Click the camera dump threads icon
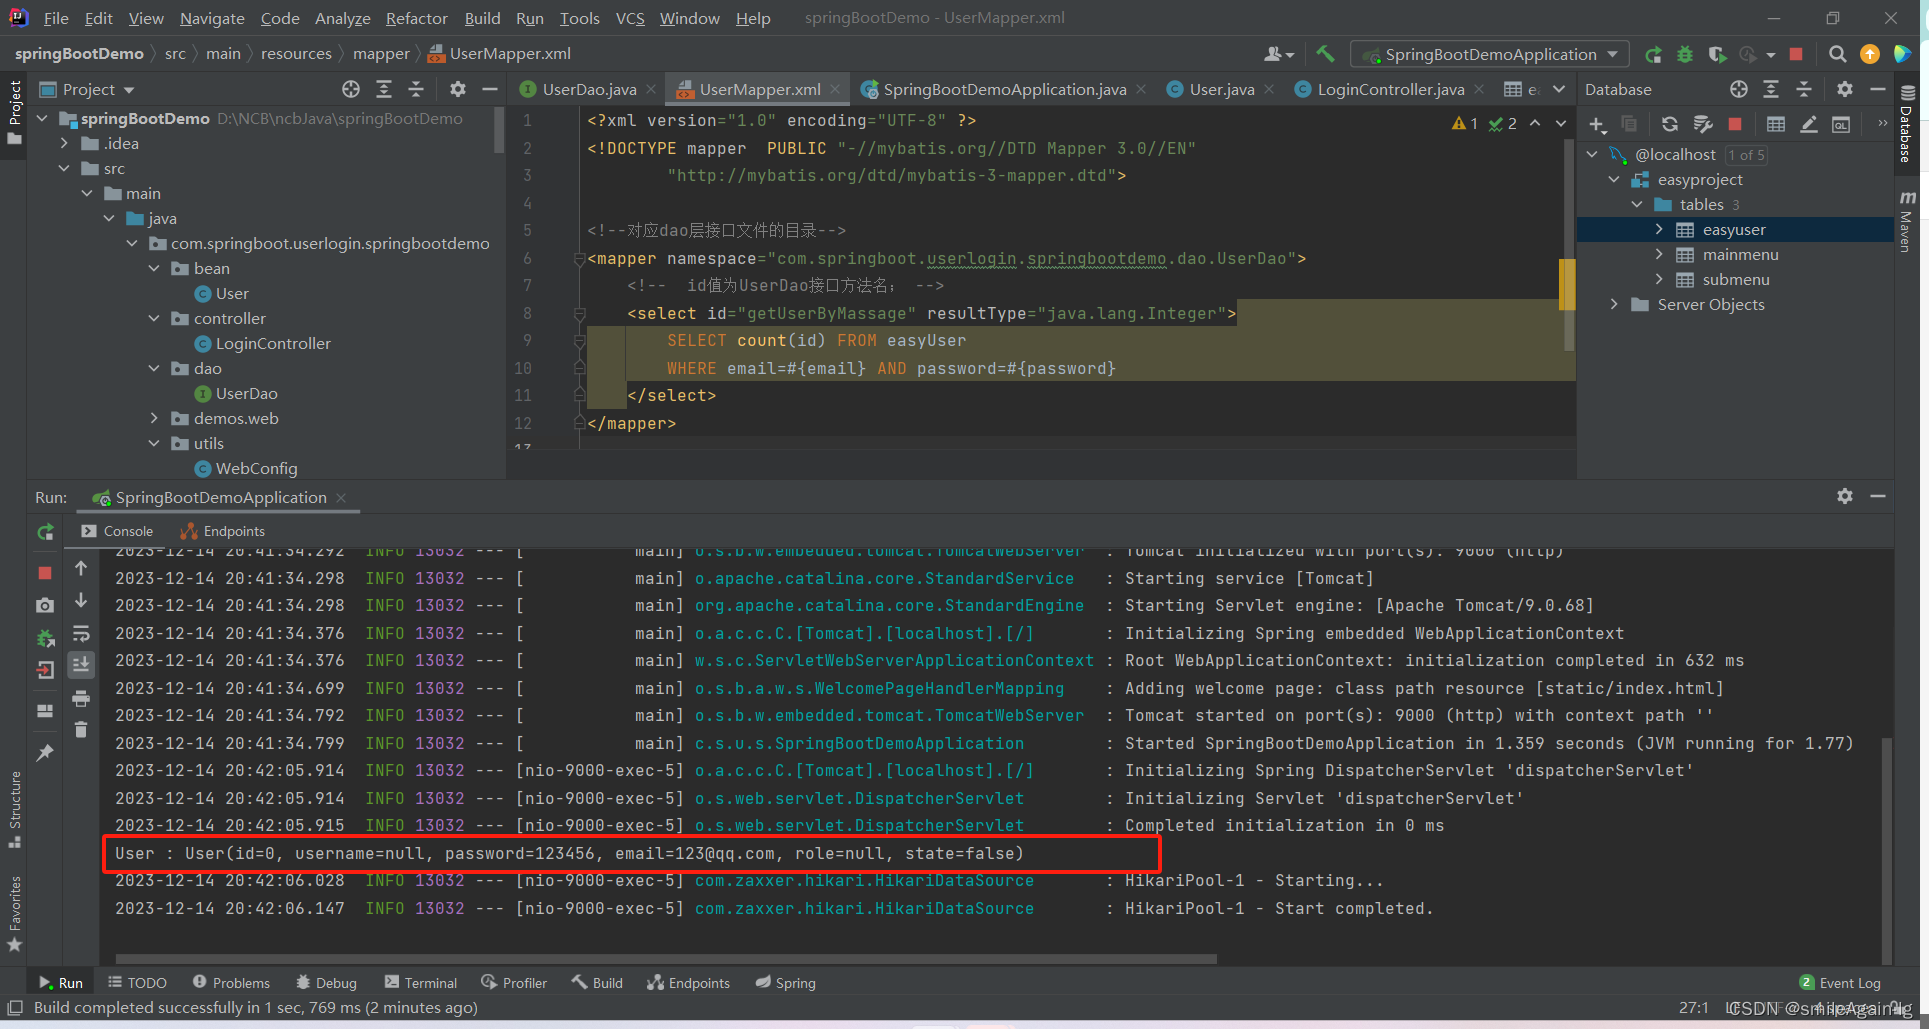1929x1029 pixels. [x=45, y=605]
